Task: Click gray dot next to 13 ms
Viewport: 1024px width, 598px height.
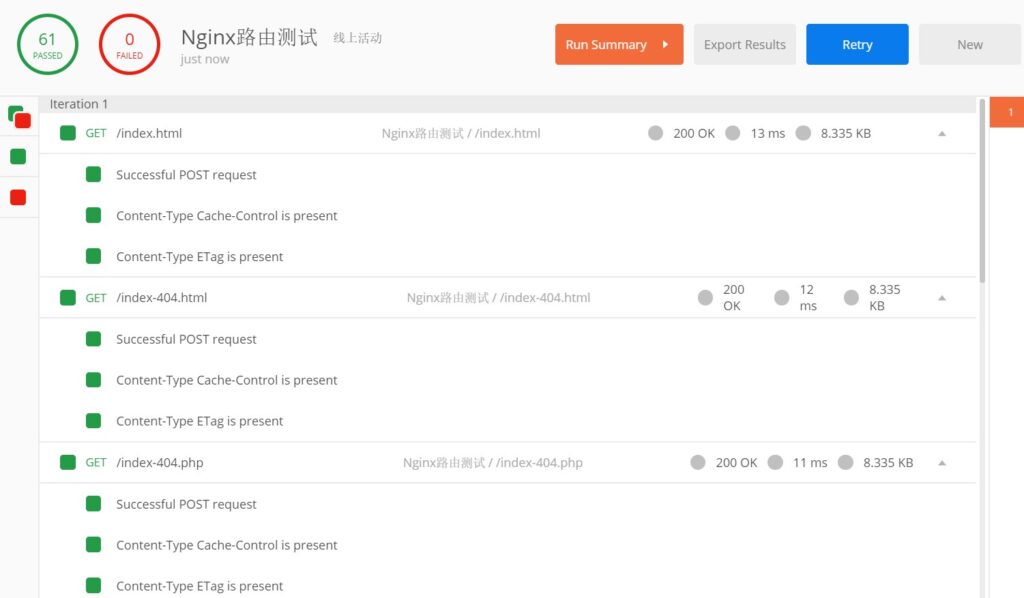Action: 733,133
